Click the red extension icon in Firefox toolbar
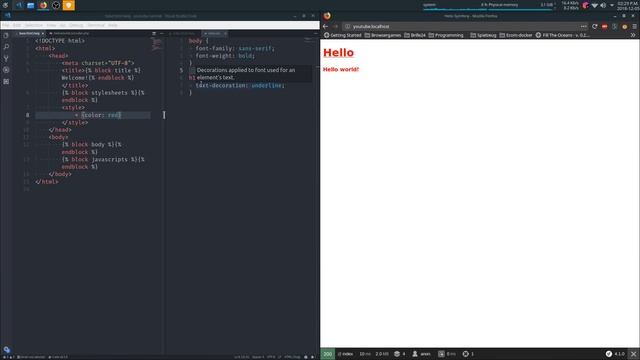Viewport: 640px width, 360px height. (x=604, y=26)
